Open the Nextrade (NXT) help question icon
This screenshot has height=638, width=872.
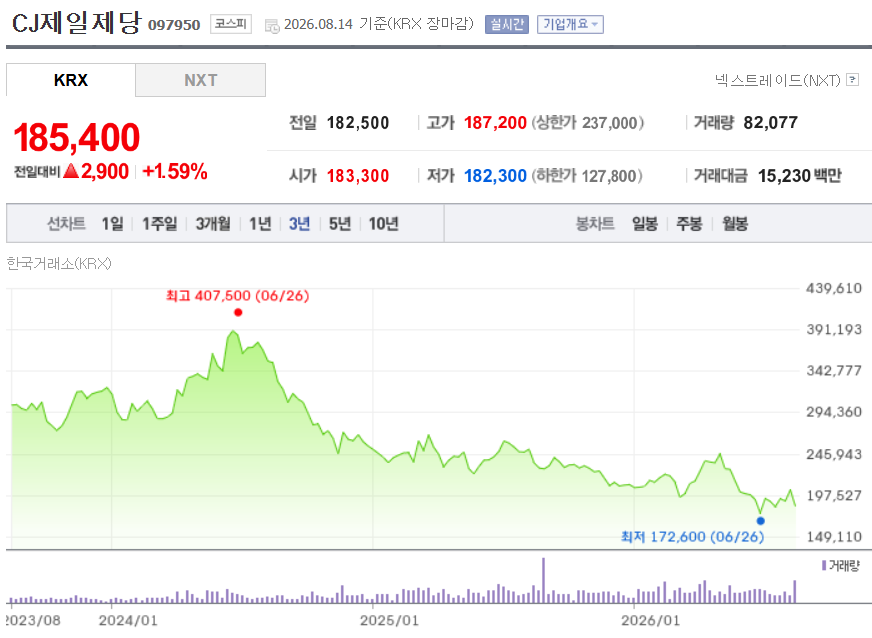pos(852,80)
